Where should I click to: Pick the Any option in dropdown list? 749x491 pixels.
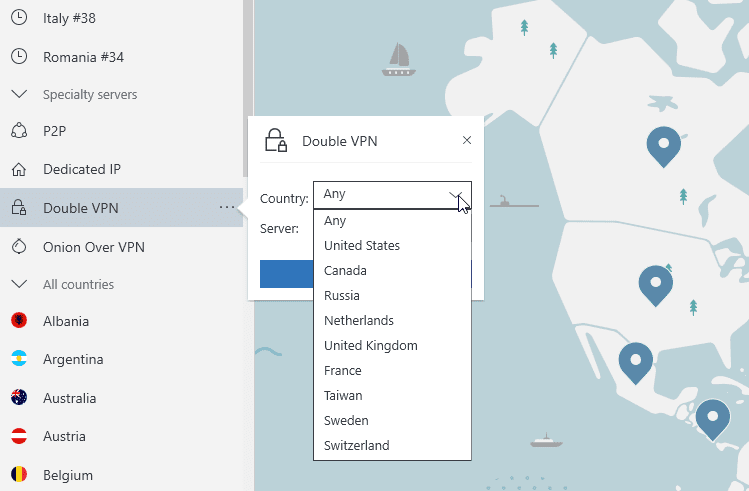[x=335, y=221]
